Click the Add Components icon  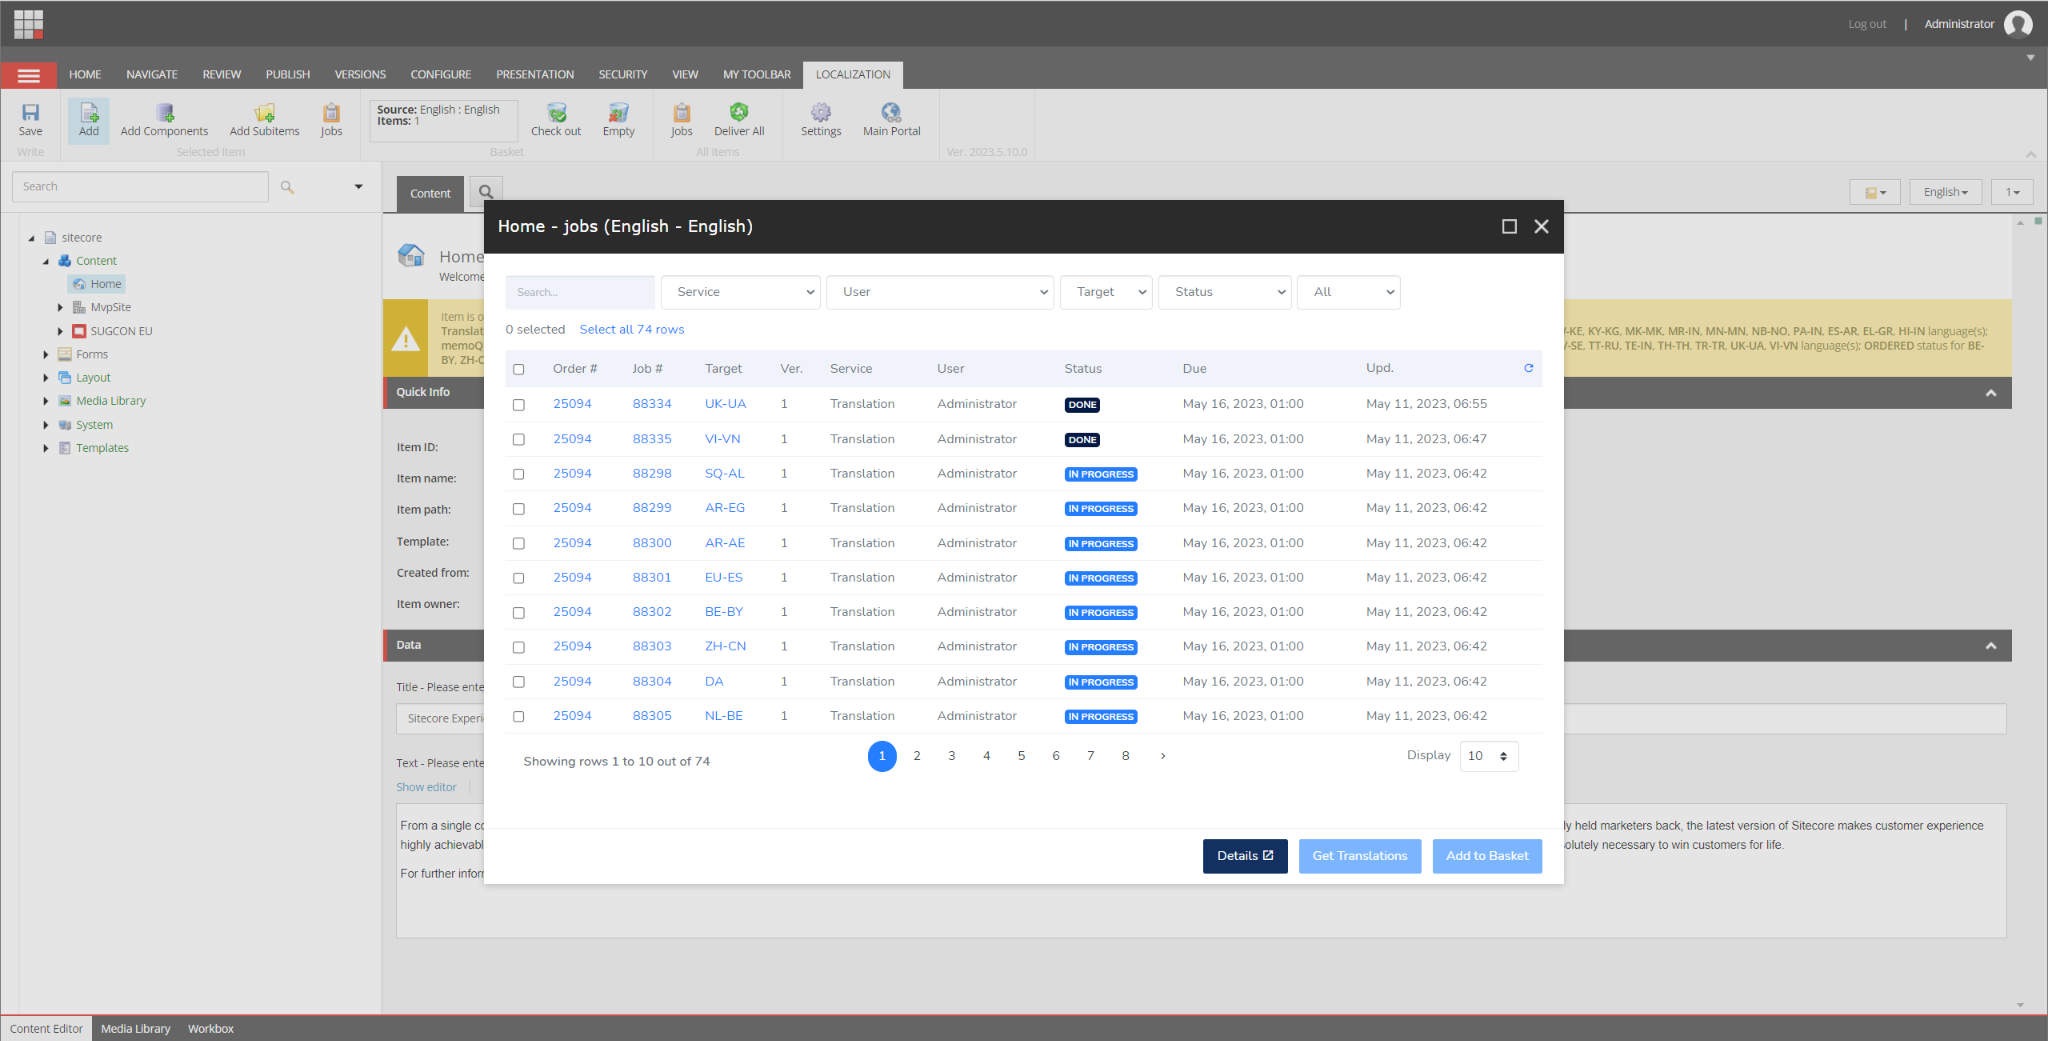pyautogui.click(x=165, y=112)
